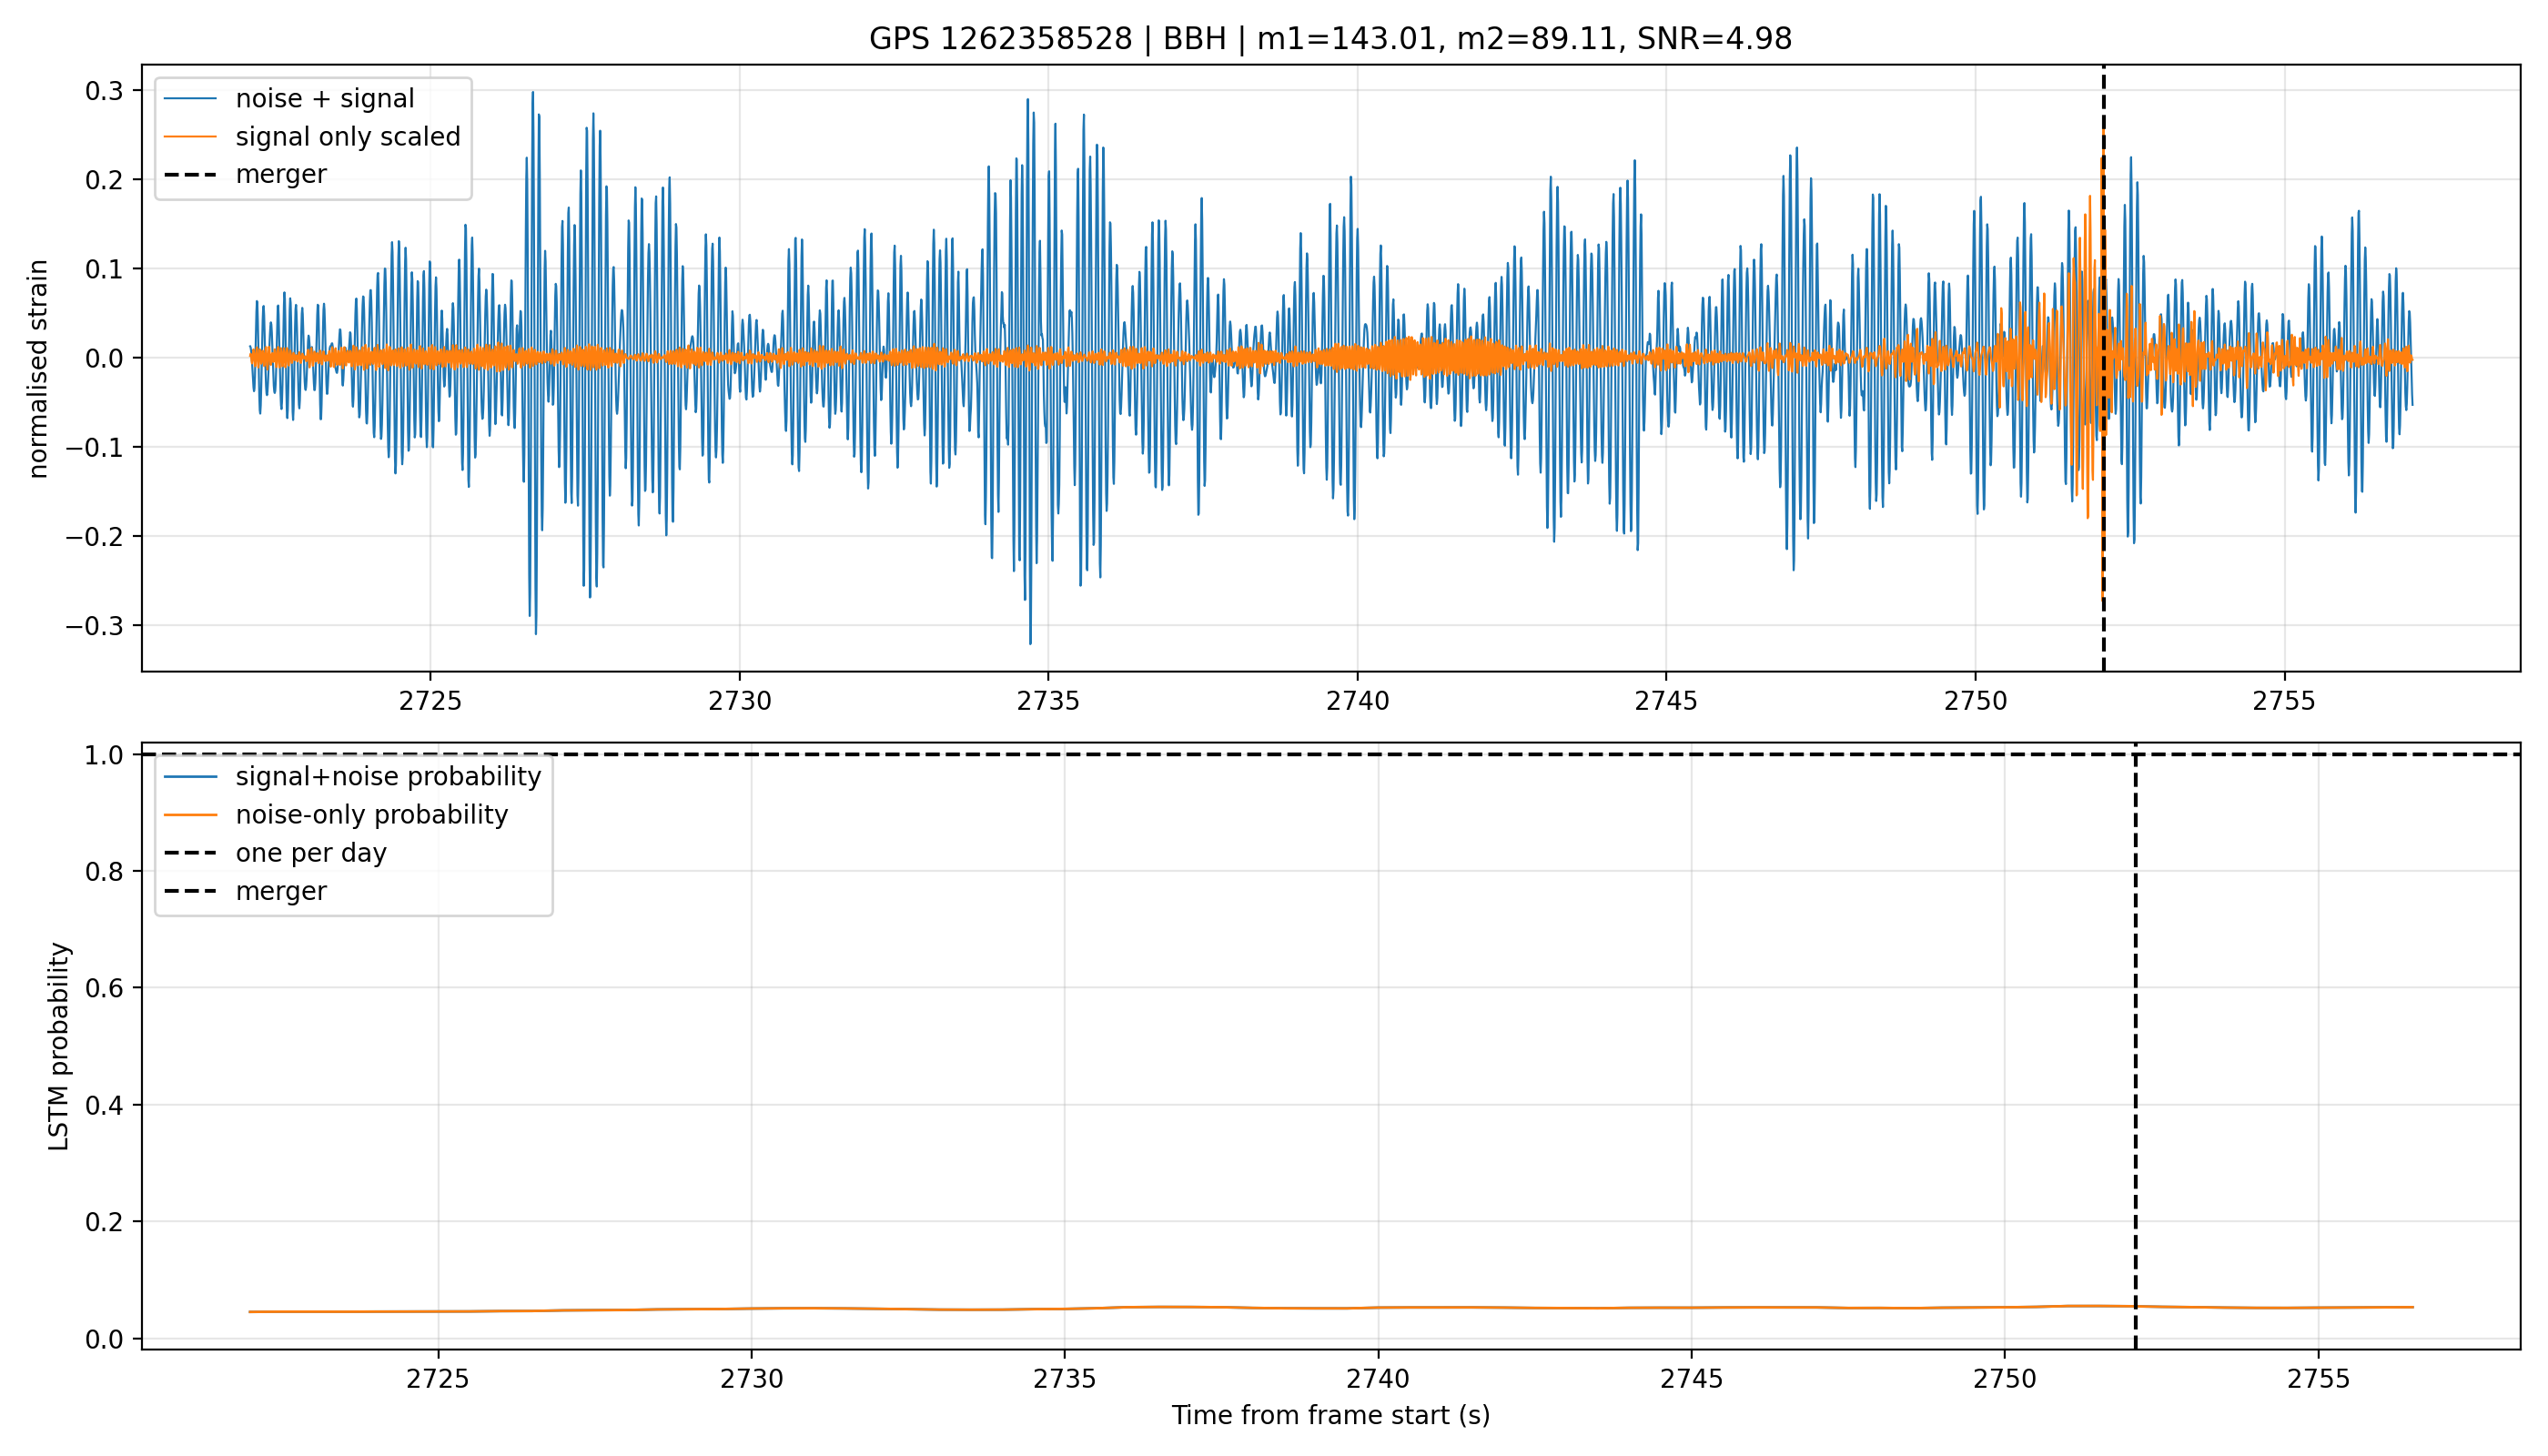The image size is (2548, 1456).
Task: Click the 2740 tick label on top x-axis
Action: pyautogui.click(x=1357, y=701)
